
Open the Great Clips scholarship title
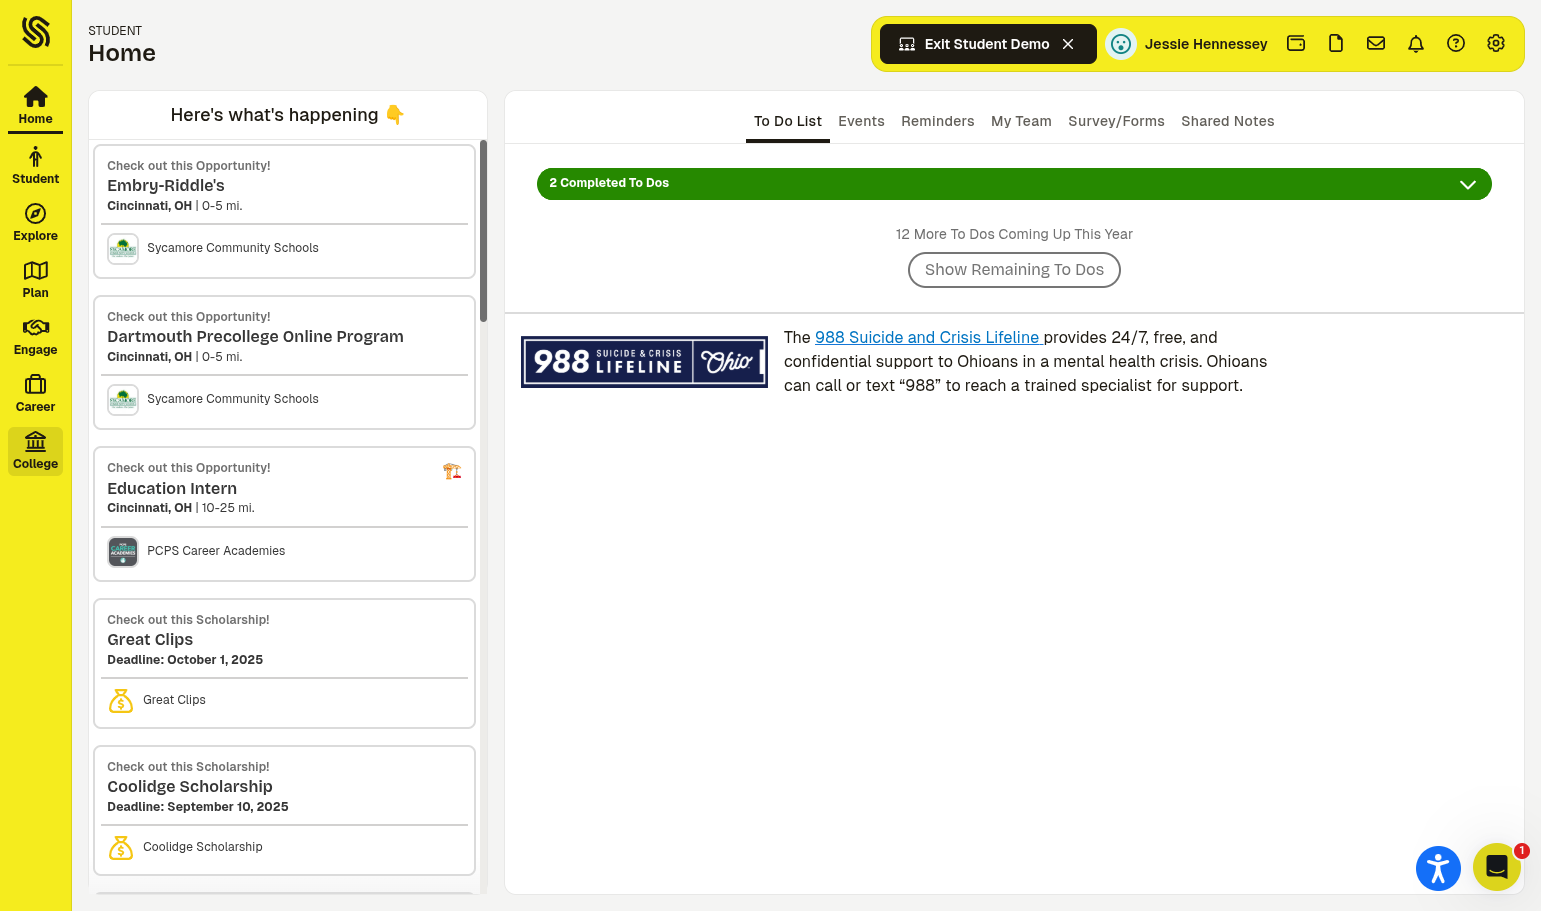pos(150,640)
